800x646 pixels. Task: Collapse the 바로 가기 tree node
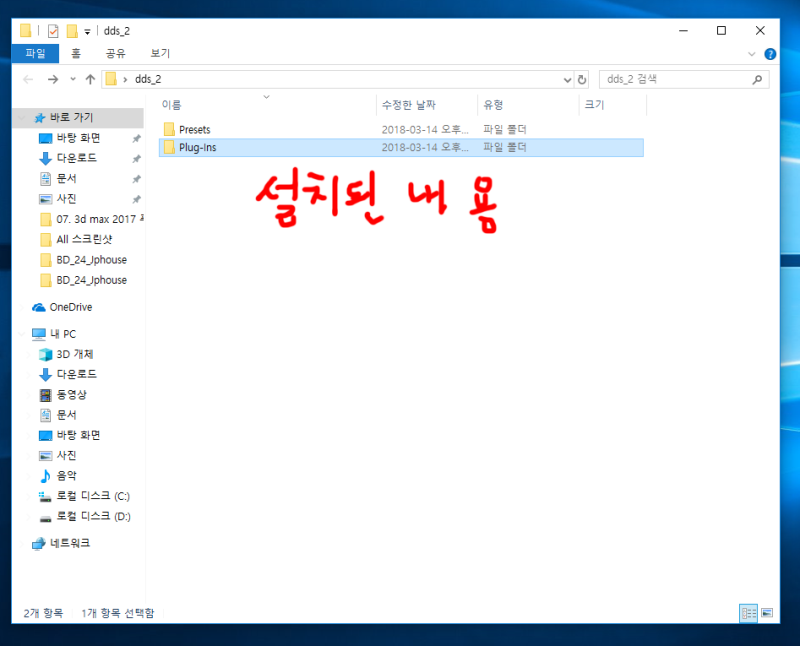click(21, 118)
